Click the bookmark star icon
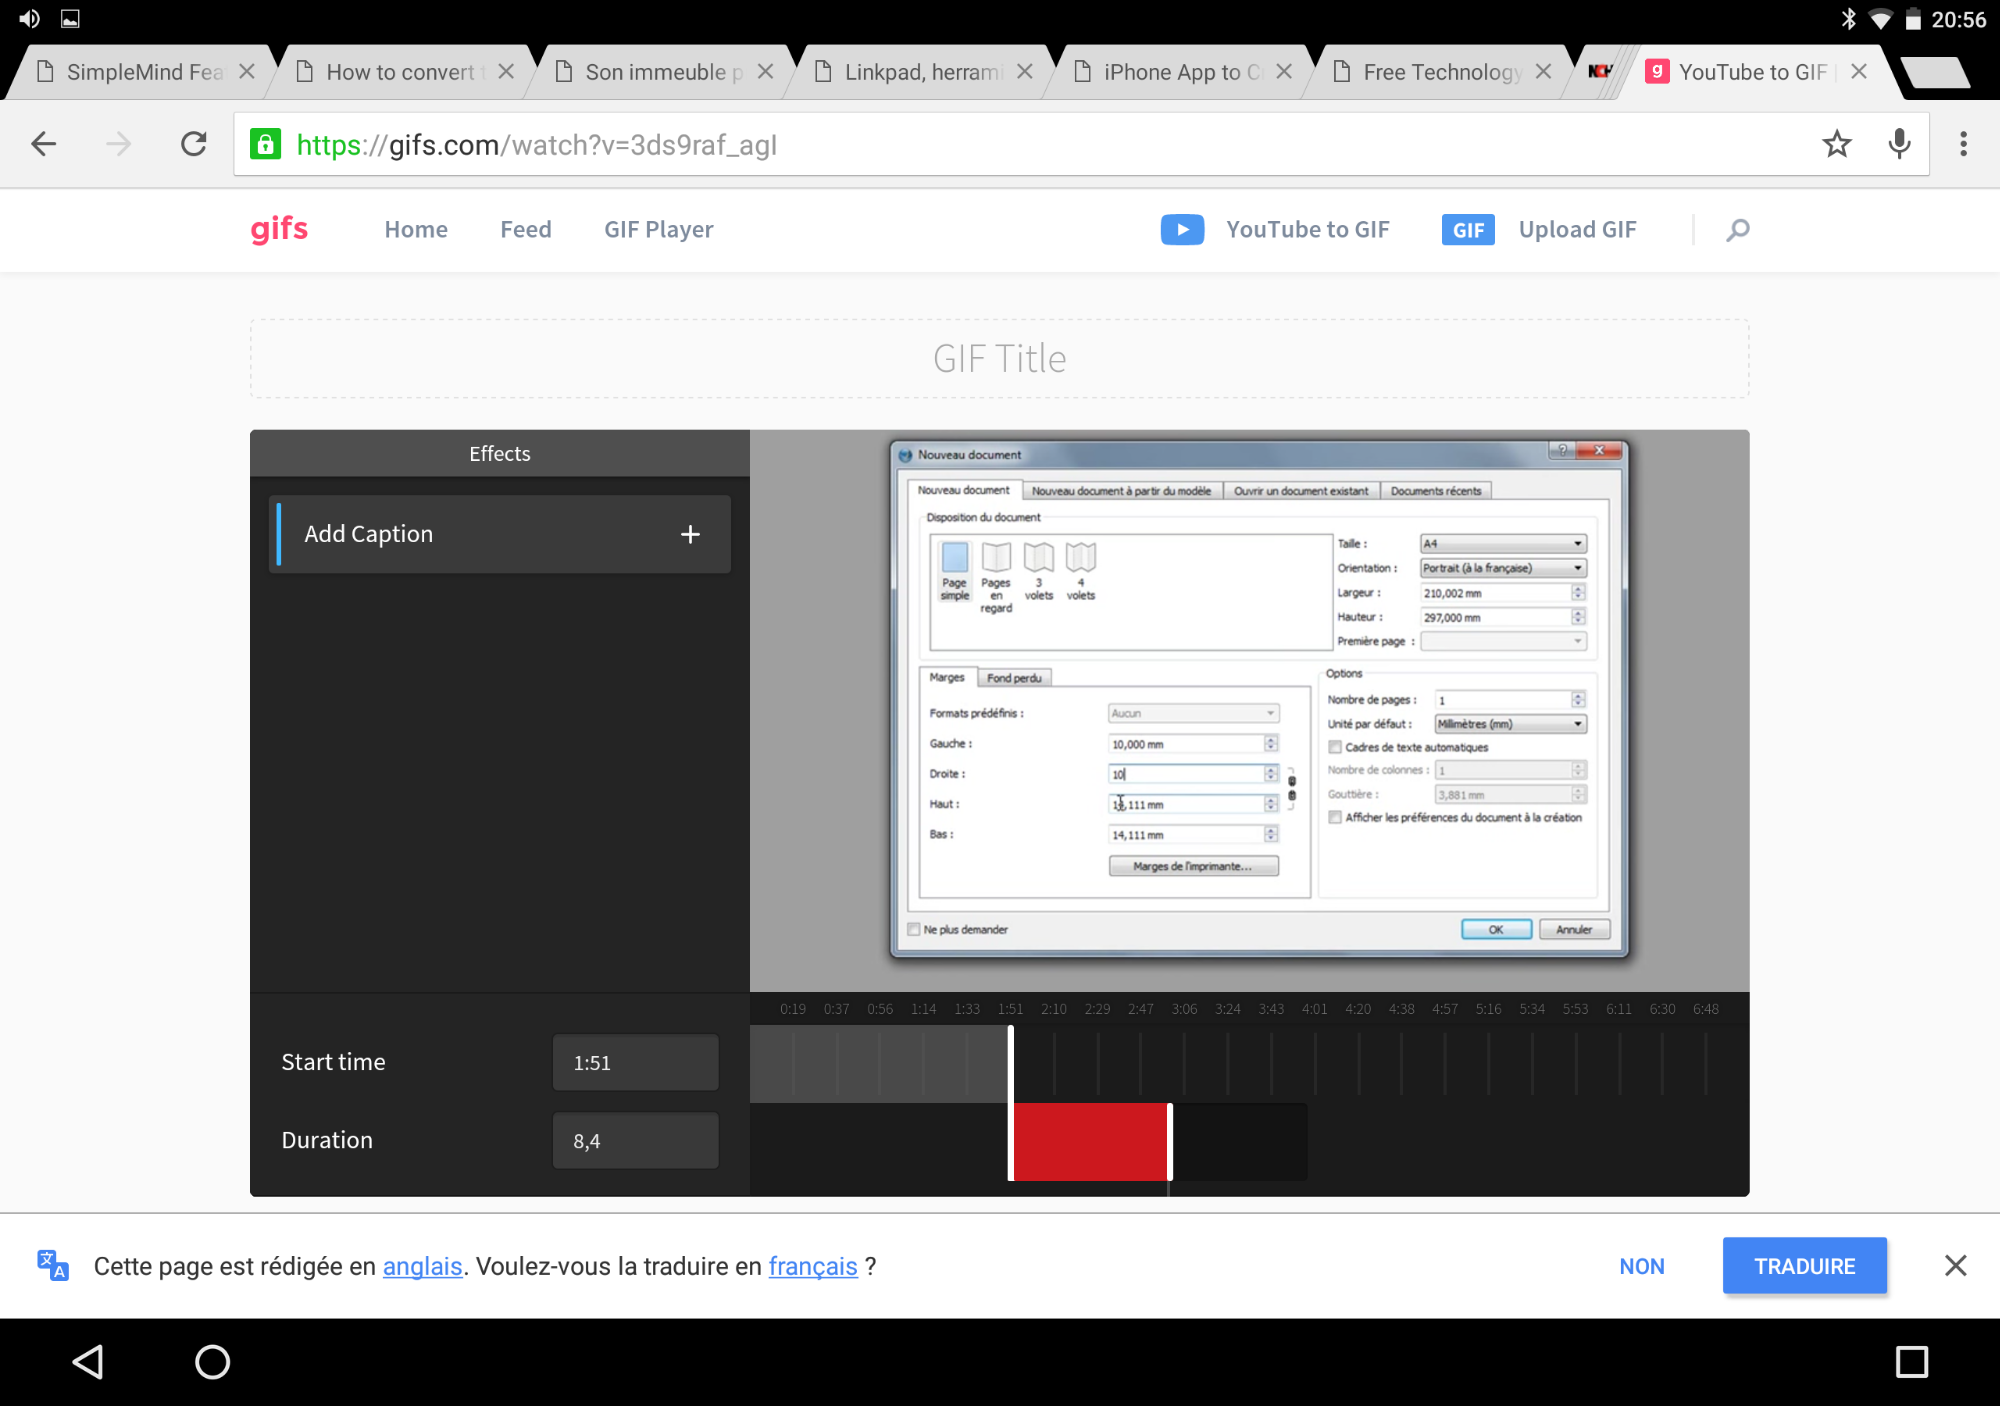 1834,145
